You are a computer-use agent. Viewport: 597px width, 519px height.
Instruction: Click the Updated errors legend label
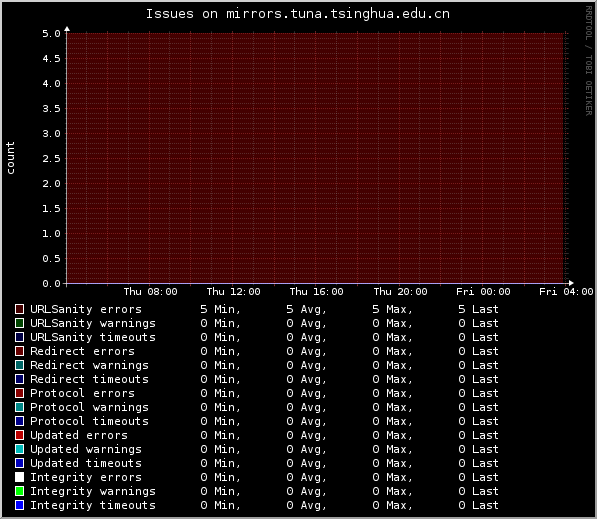coord(79,435)
